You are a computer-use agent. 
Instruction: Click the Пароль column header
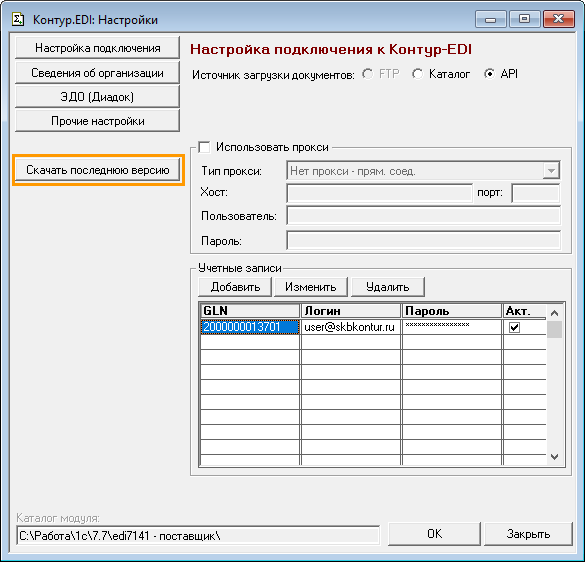pyautogui.click(x=452, y=310)
